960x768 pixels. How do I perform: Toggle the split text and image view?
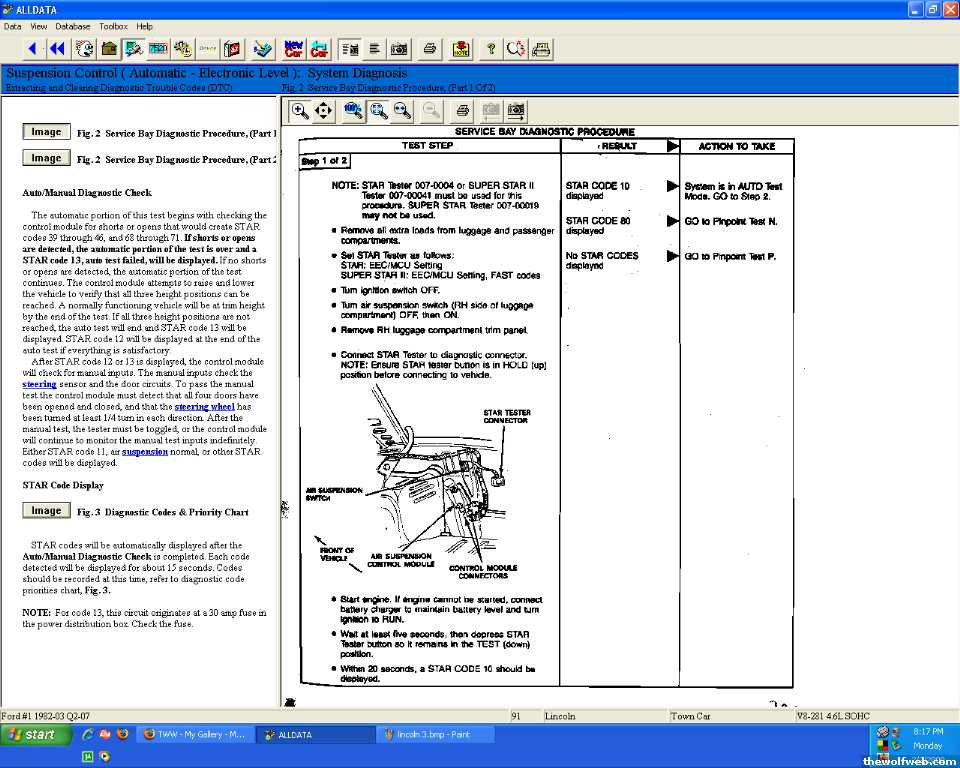[x=350, y=48]
